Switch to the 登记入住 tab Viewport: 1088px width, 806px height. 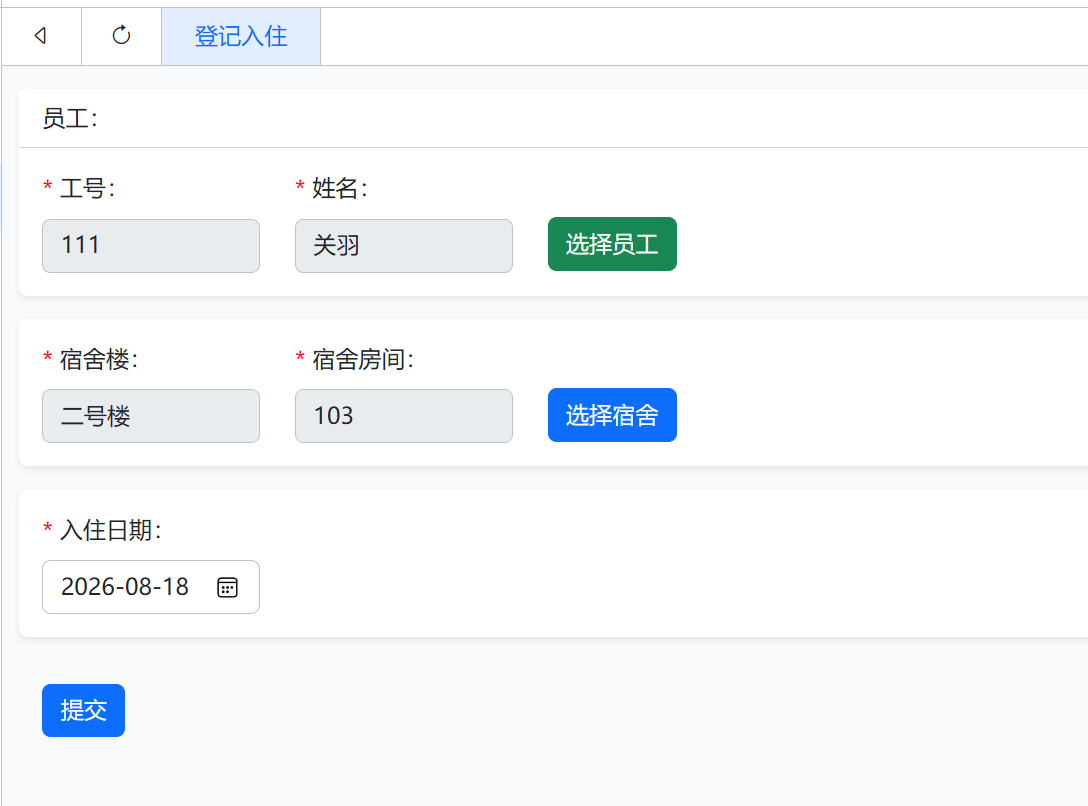[x=241, y=36]
